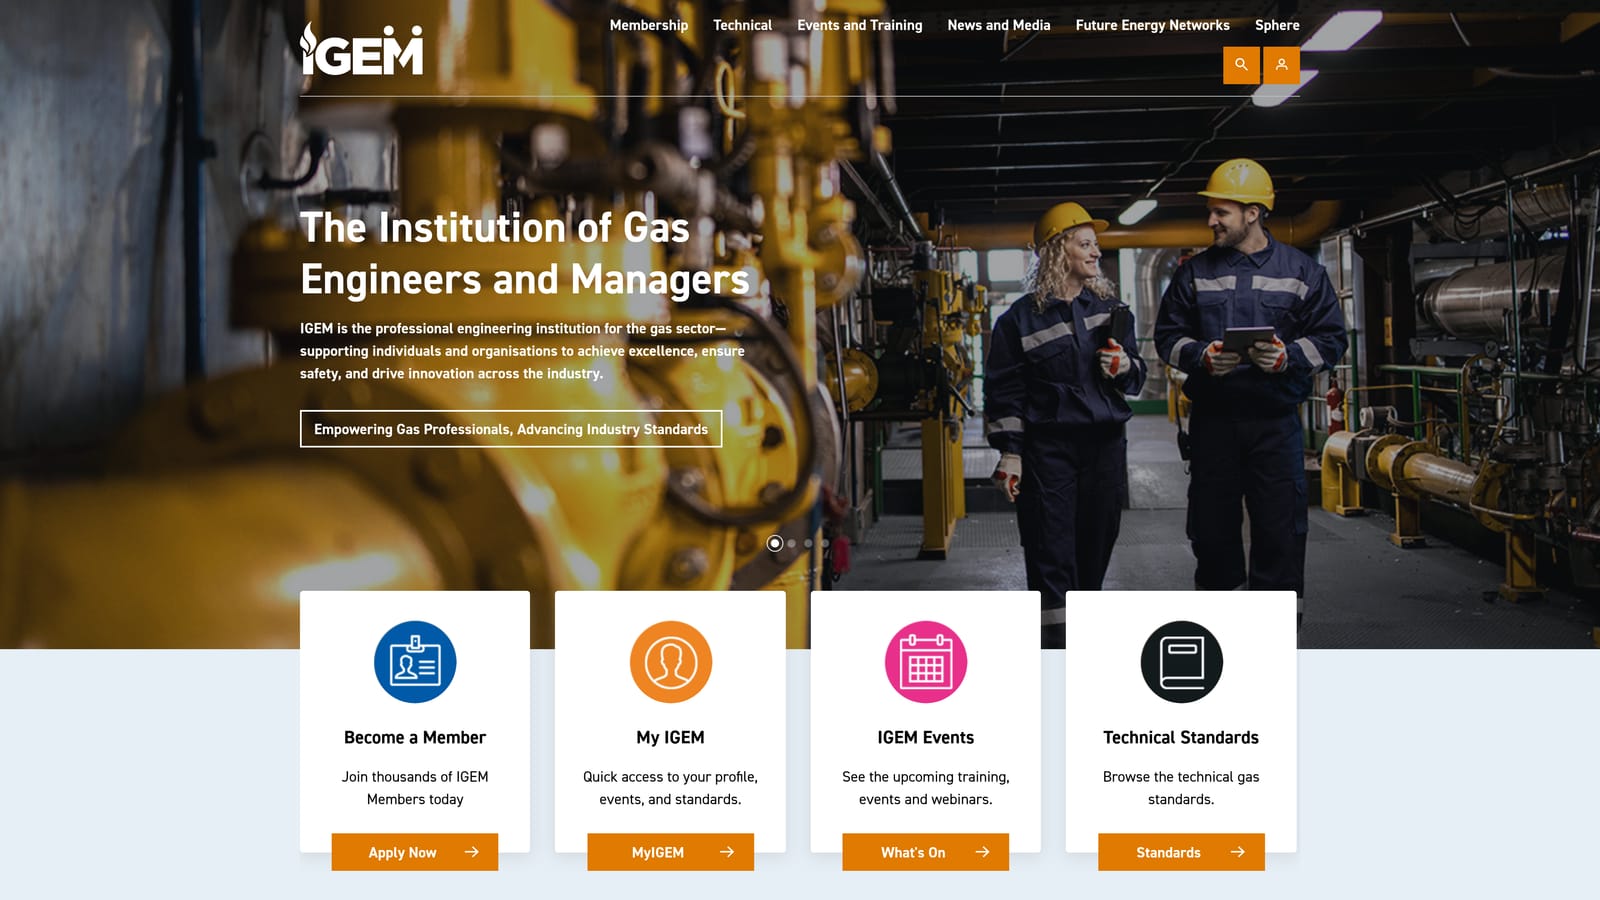Click the Standards button
This screenshot has height=900, width=1600.
pyautogui.click(x=1181, y=852)
